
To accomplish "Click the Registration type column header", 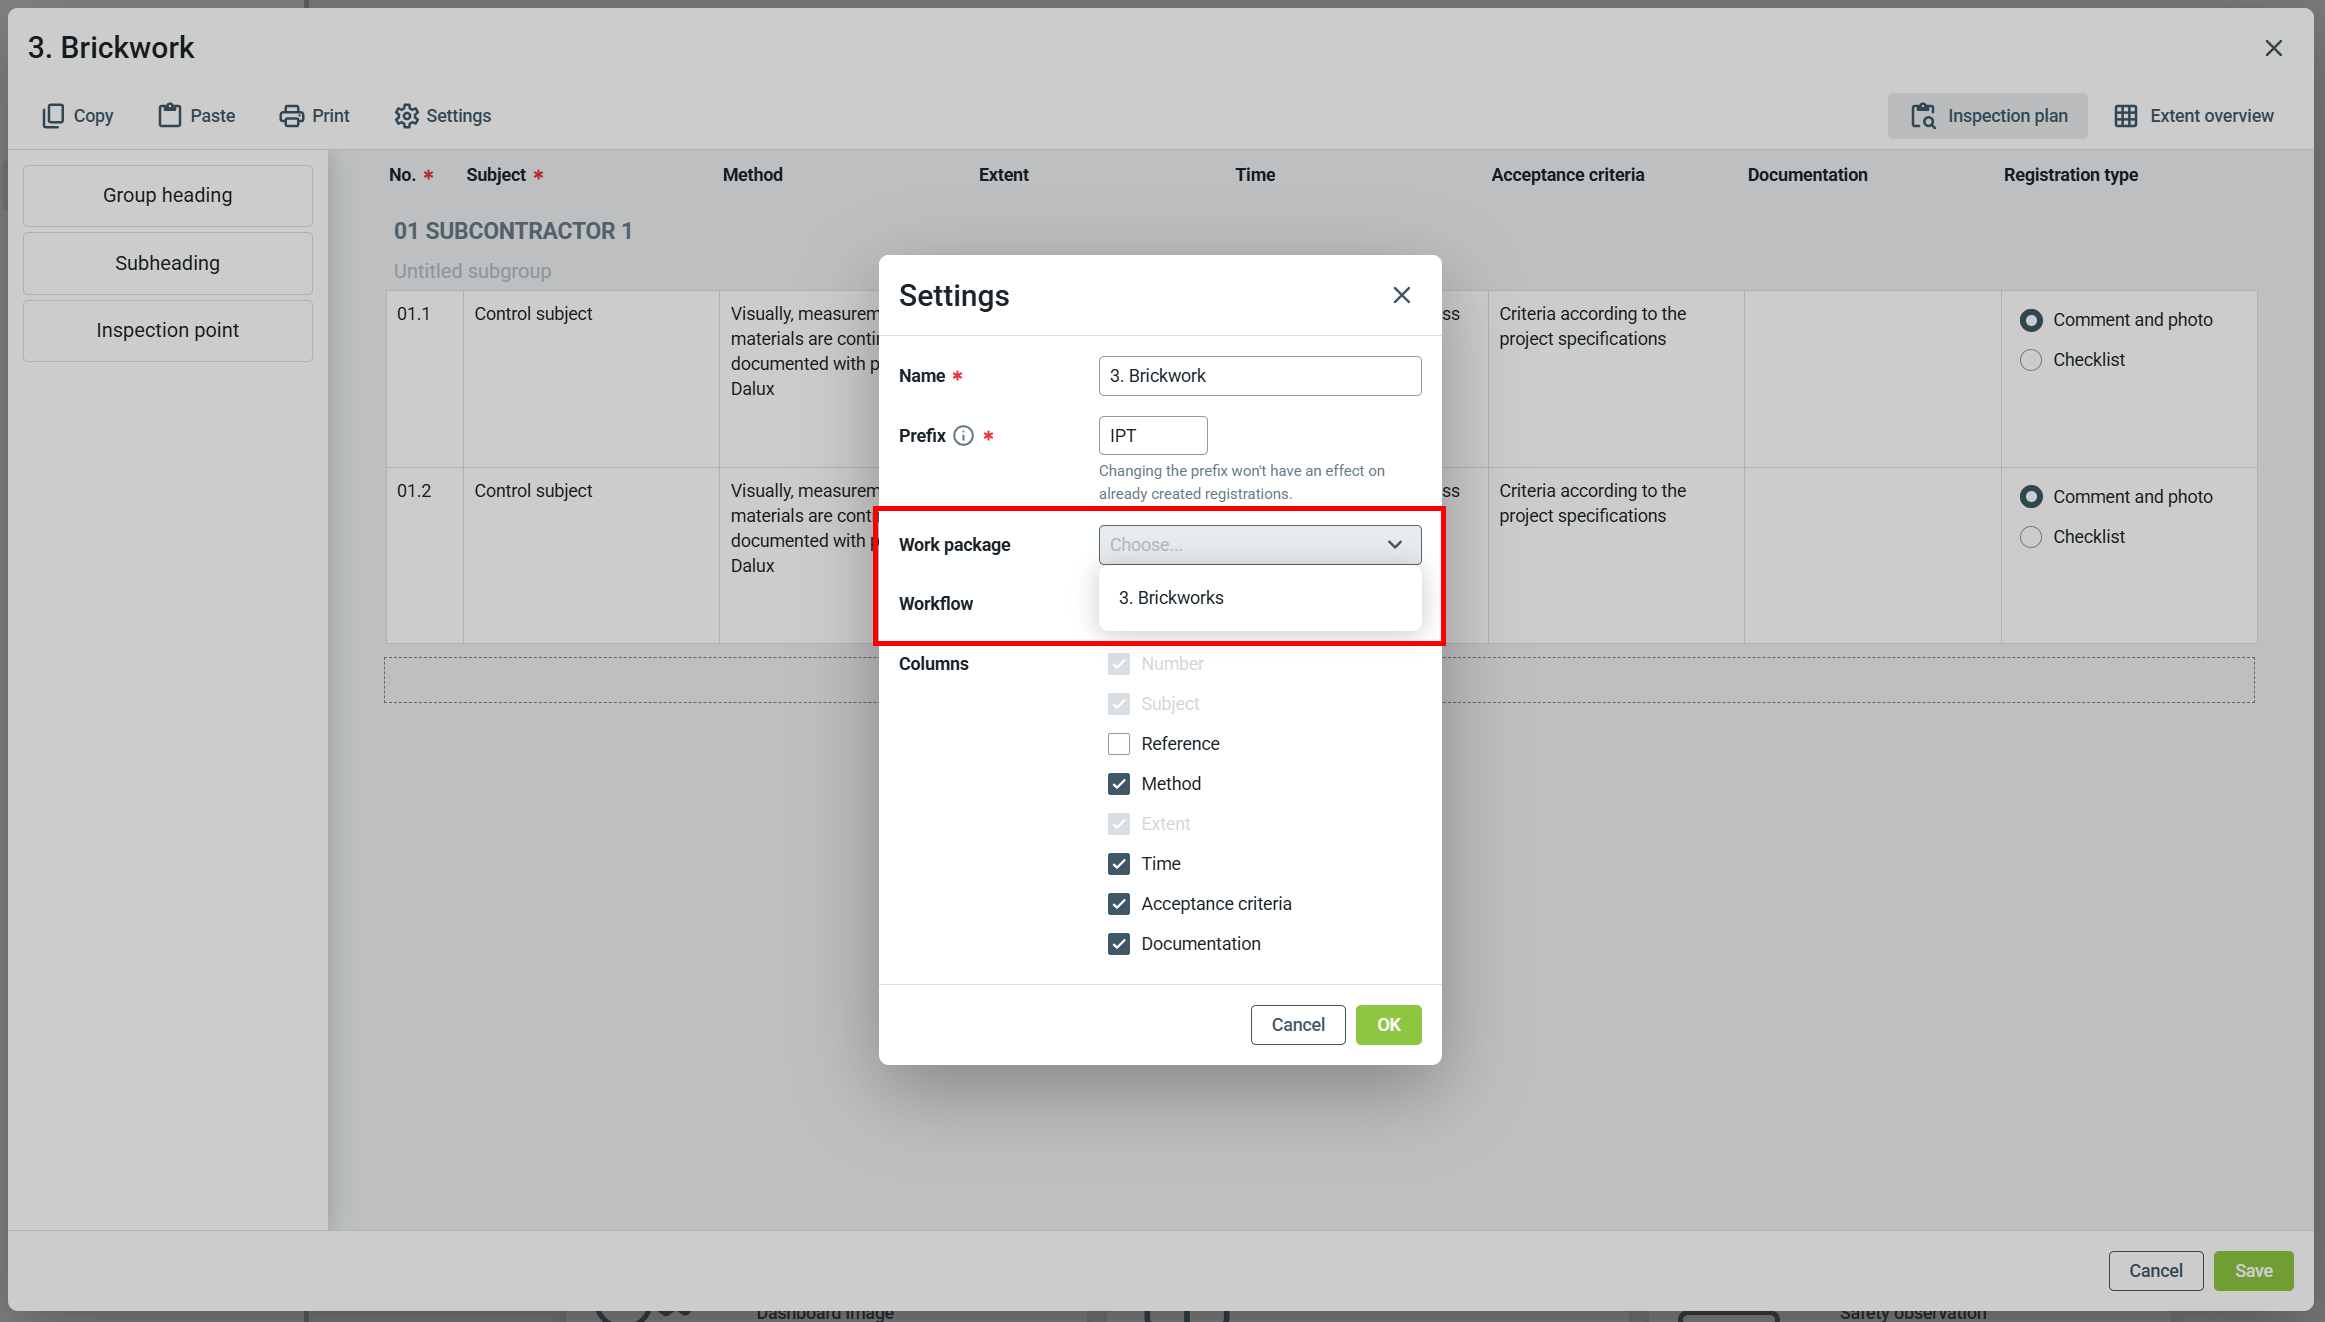I will click(2070, 175).
